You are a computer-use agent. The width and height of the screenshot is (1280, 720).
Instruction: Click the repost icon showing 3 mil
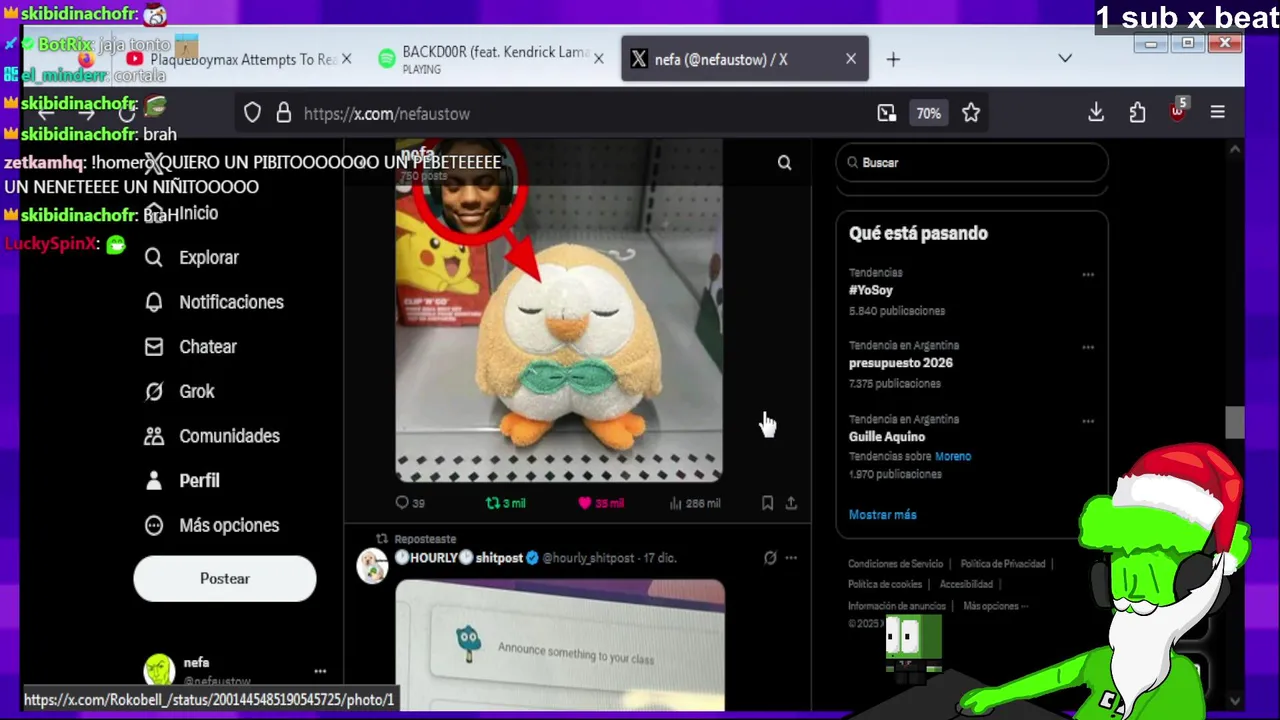[492, 503]
